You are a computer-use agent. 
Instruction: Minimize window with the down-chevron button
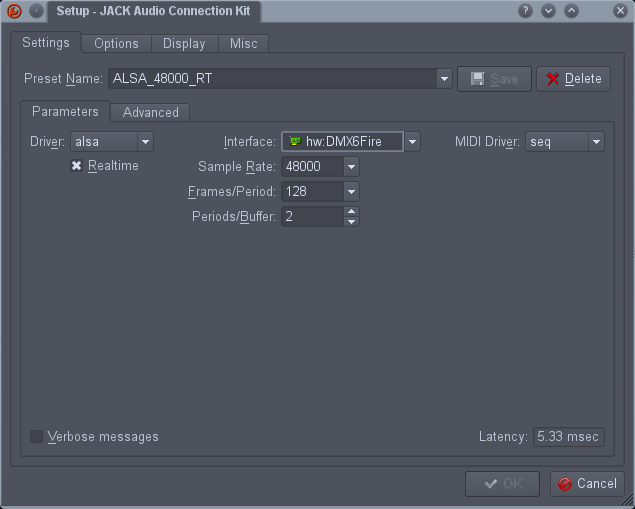[548, 11]
